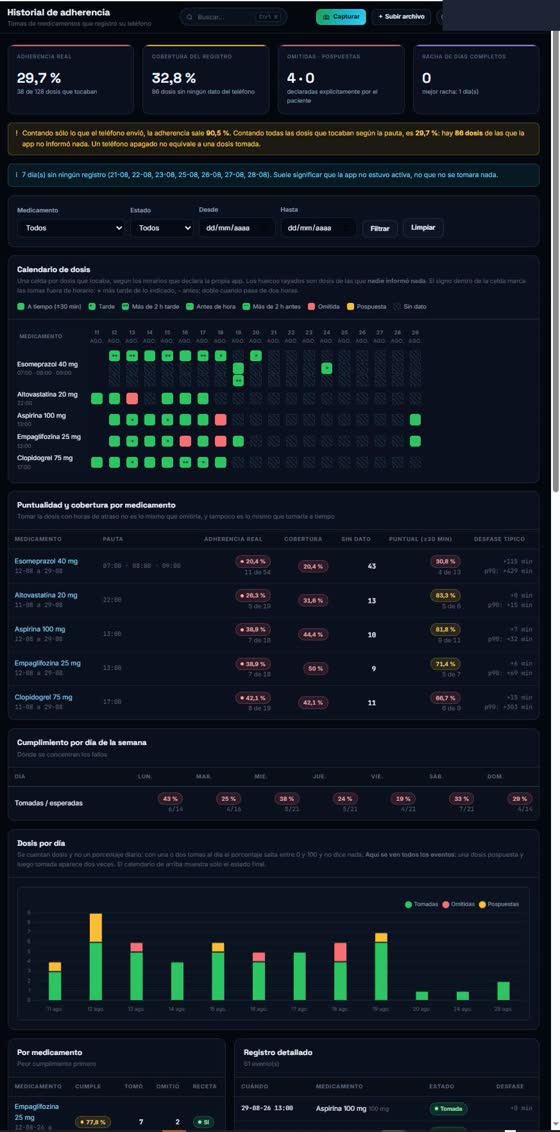Open the Medicamento dropdown

[71, 227]
